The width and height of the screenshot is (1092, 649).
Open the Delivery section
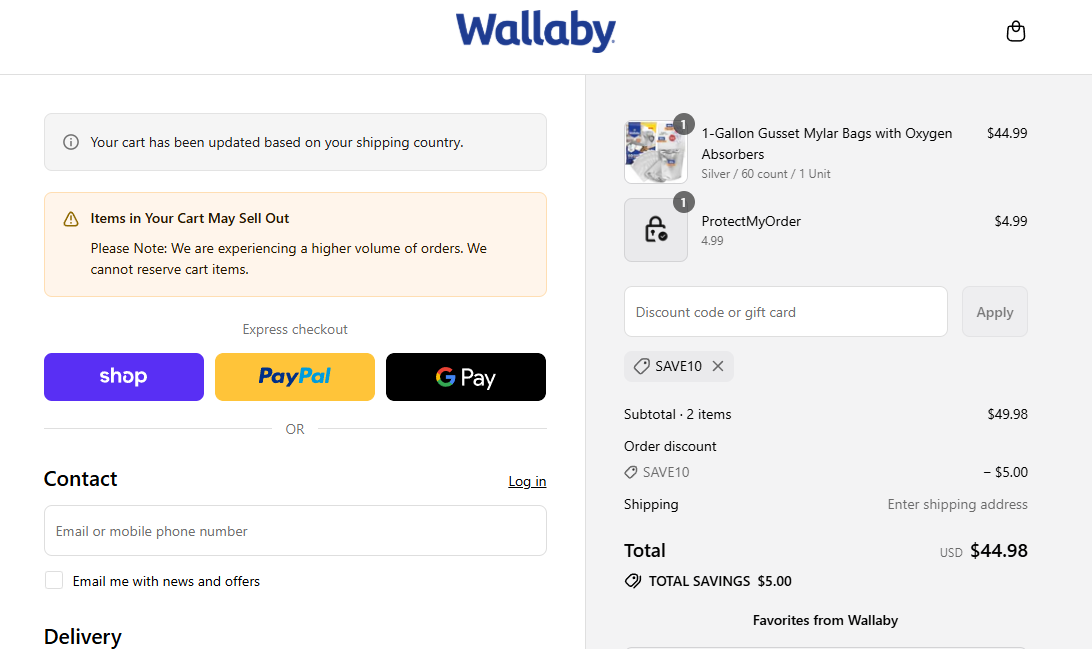[82, 637]
